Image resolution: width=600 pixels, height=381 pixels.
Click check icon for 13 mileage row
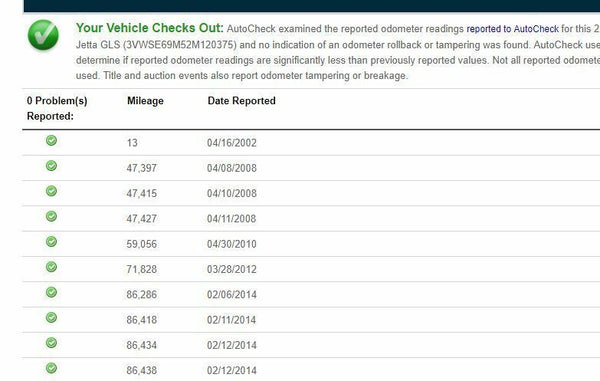(51, 140)
